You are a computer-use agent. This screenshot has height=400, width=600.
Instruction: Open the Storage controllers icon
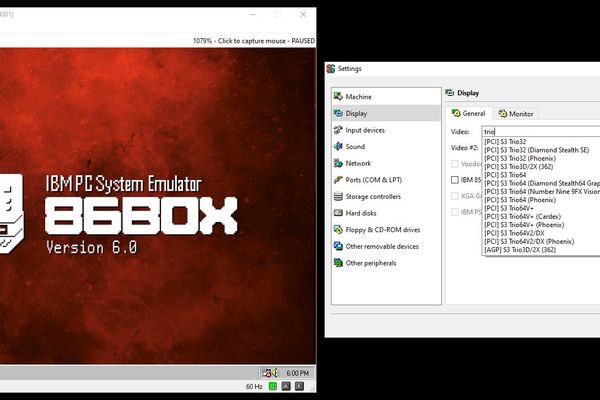pos(338,196)
